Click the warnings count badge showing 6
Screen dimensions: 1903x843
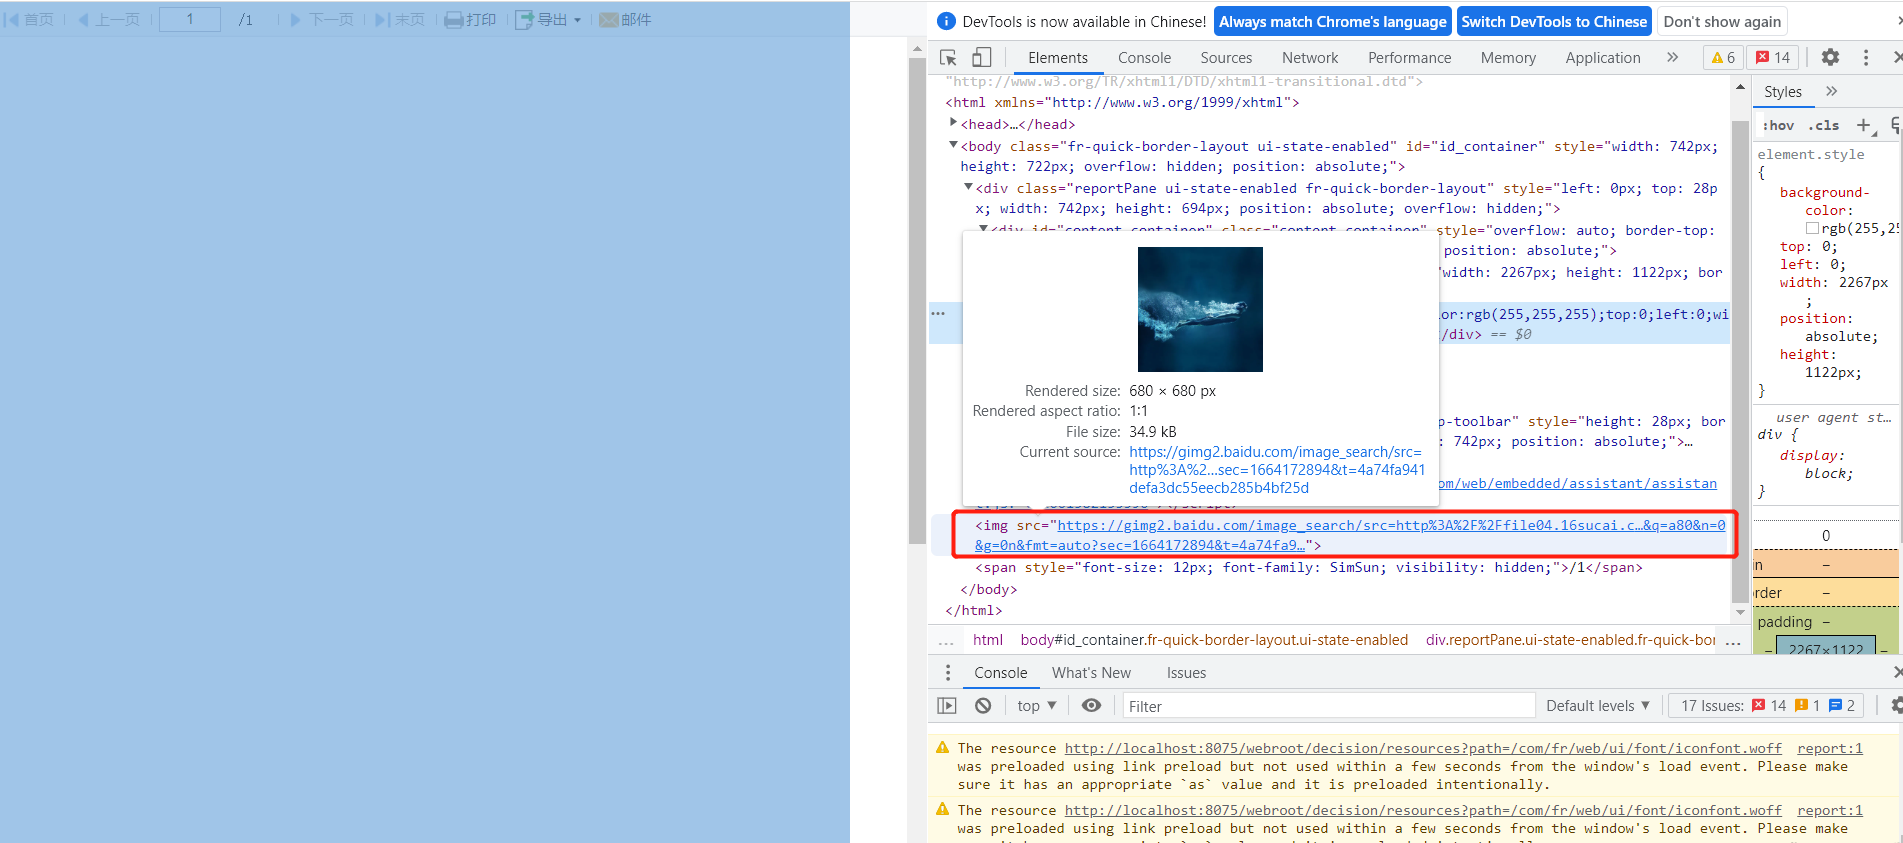point(1723,58)
